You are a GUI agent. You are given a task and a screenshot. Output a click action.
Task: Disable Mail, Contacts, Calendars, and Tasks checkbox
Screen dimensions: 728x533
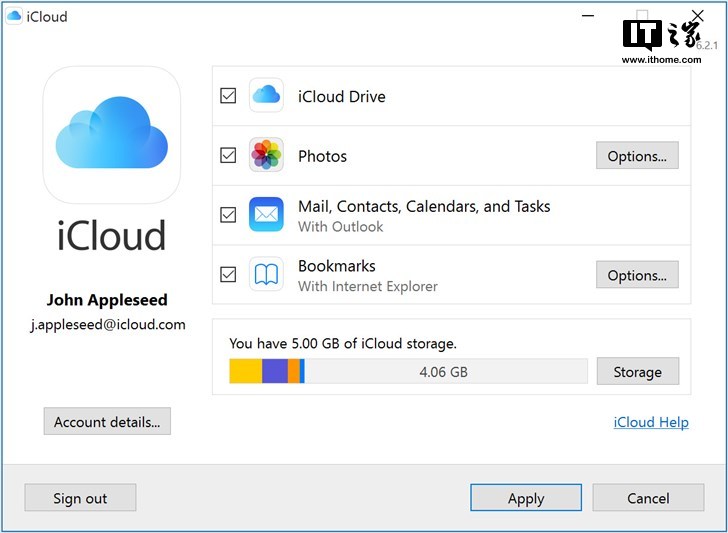[228, 215]
